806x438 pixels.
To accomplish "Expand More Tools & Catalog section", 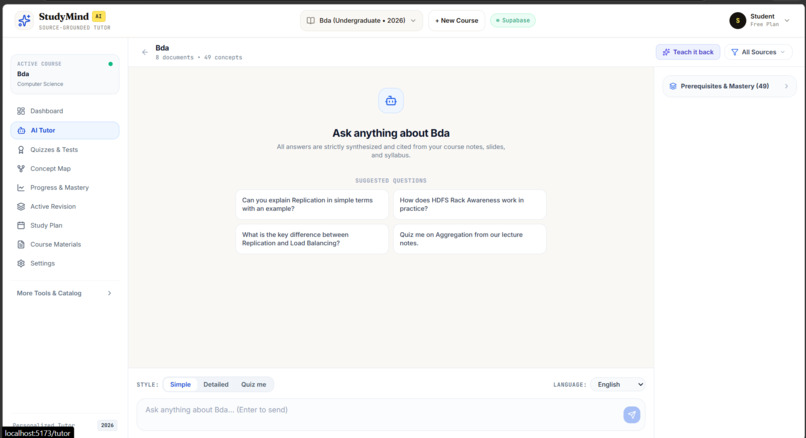I will [x=65, y=293].
